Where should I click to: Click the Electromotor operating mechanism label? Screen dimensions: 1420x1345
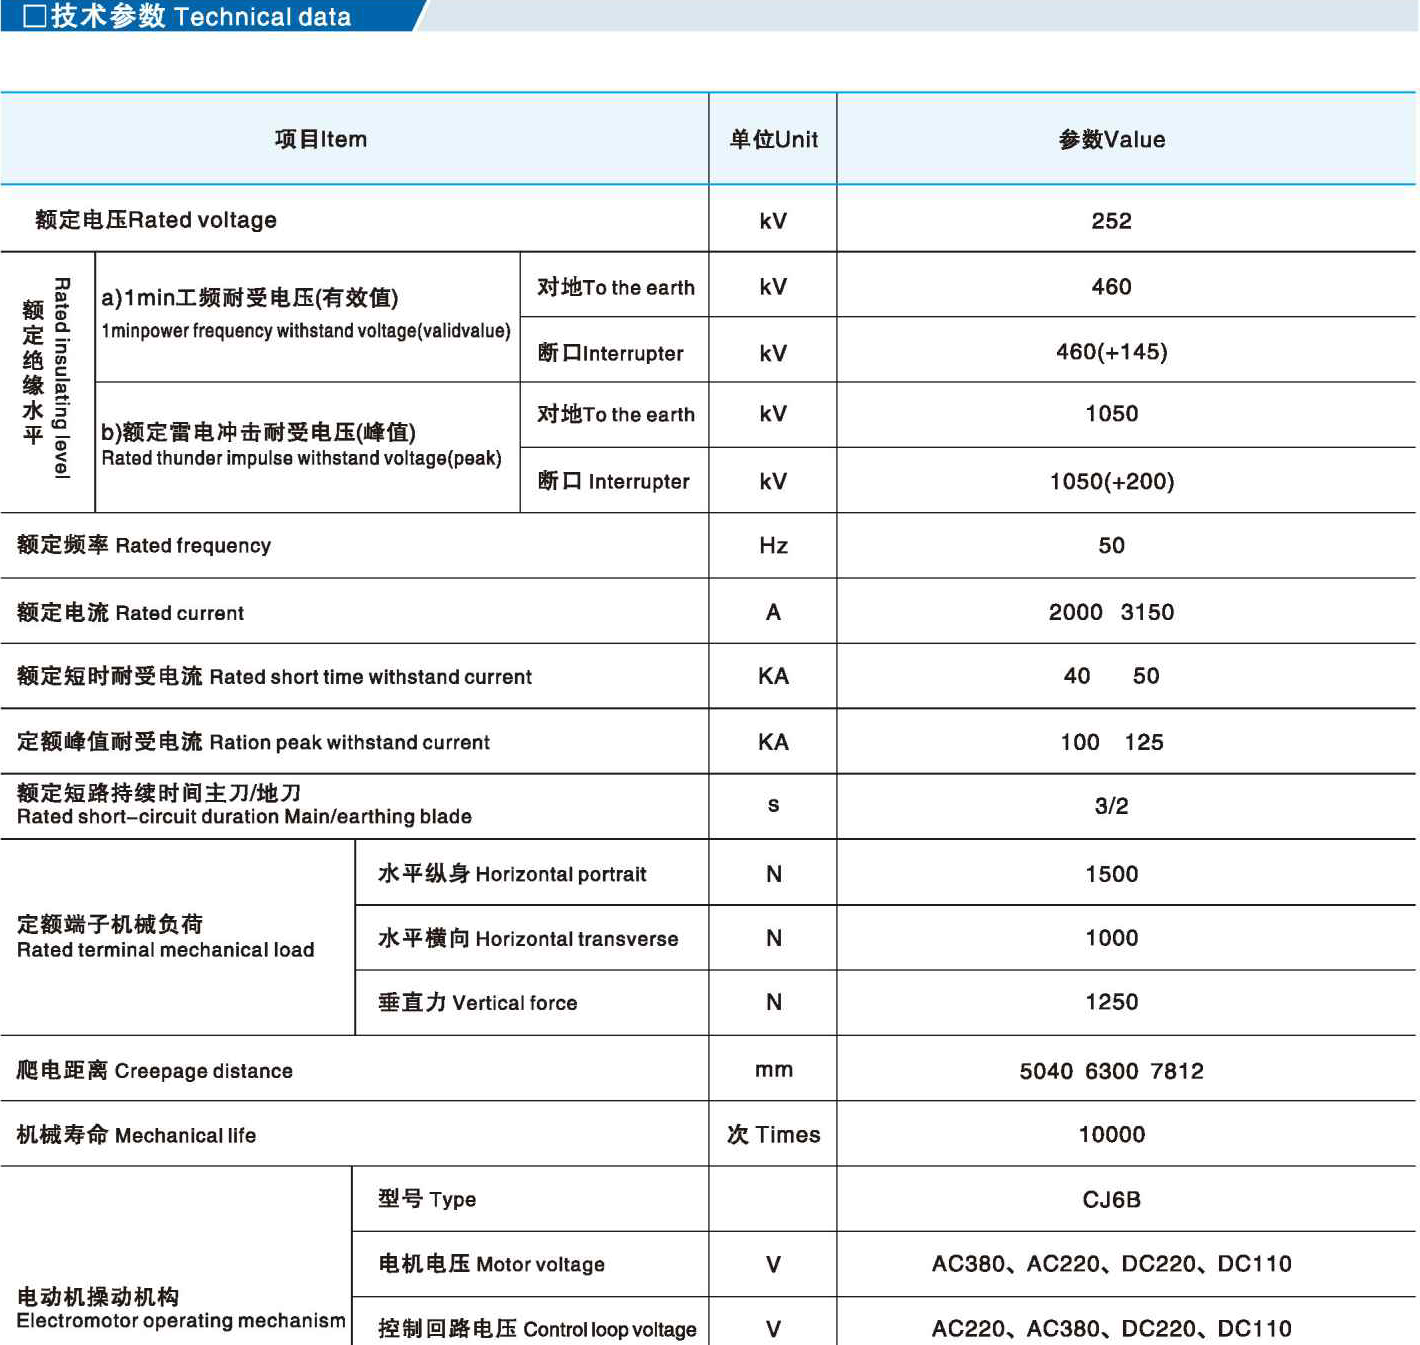(181, 1309)
